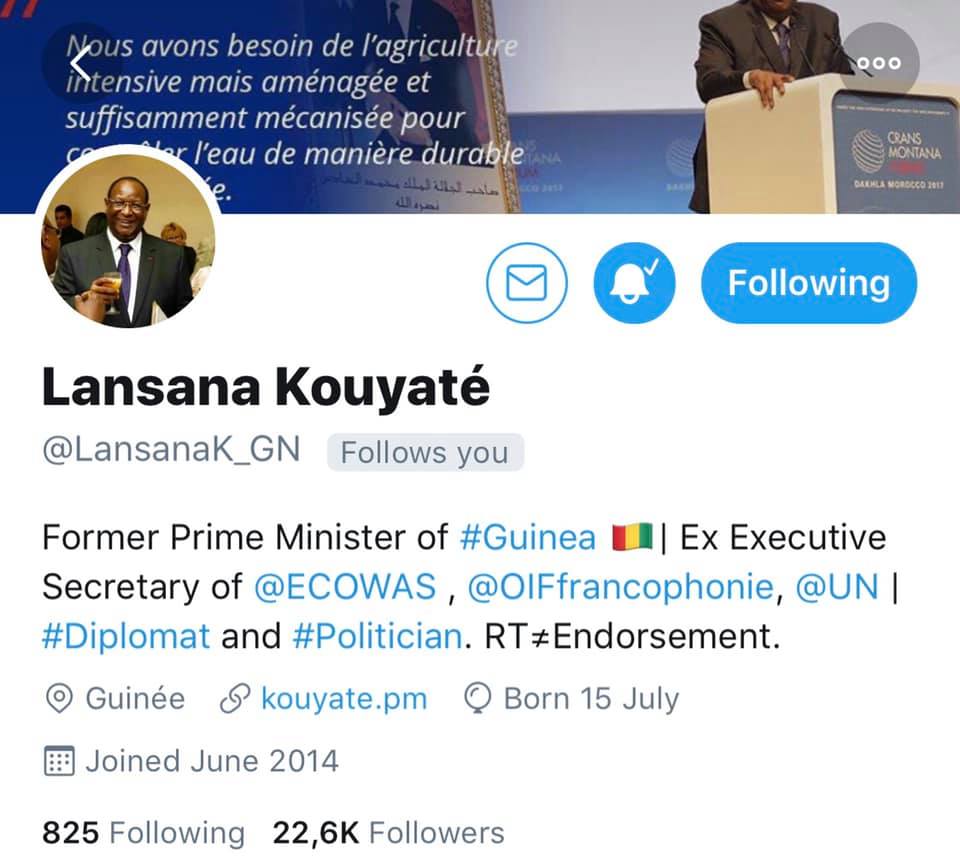Tap the back arrow icon

[80, 63]
